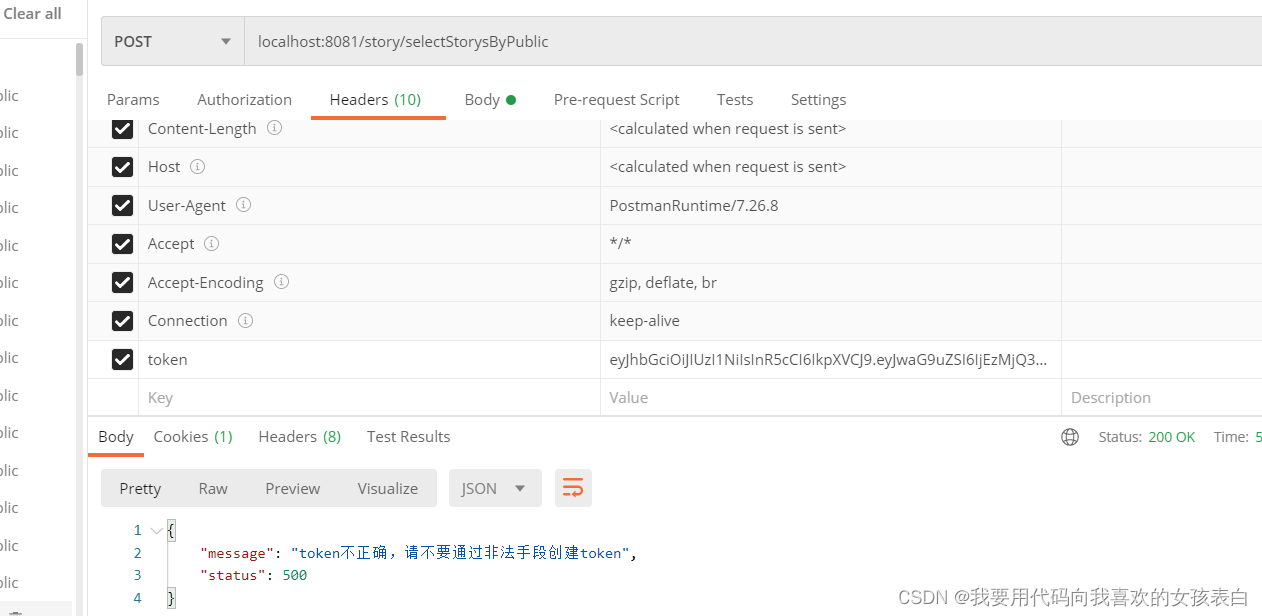The width and height of the screenshot is (1262, 616).
Task: Click the wrap lines icon in response toolbar
Action: point(573,488)
